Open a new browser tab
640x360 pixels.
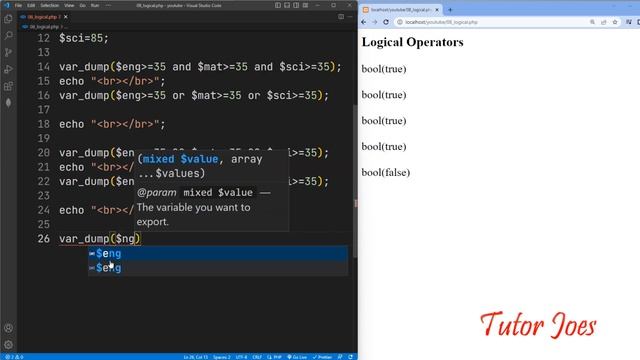click(450, 9)
